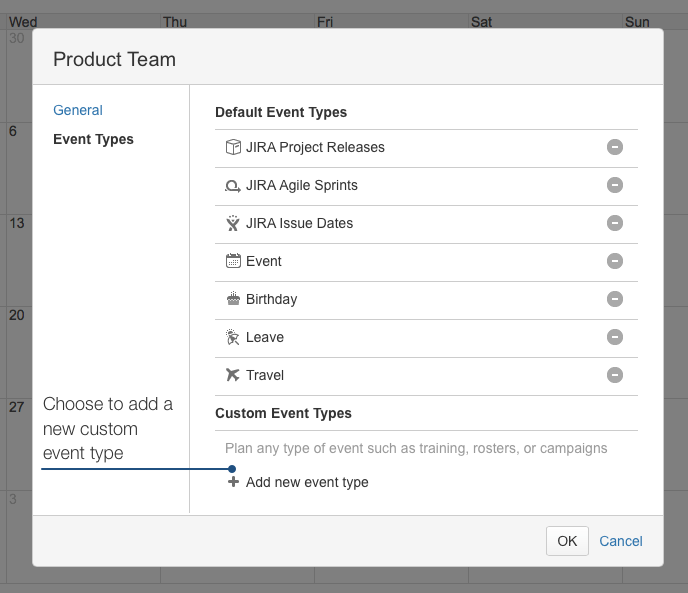Click the Cancel link

tap(621, 541)
